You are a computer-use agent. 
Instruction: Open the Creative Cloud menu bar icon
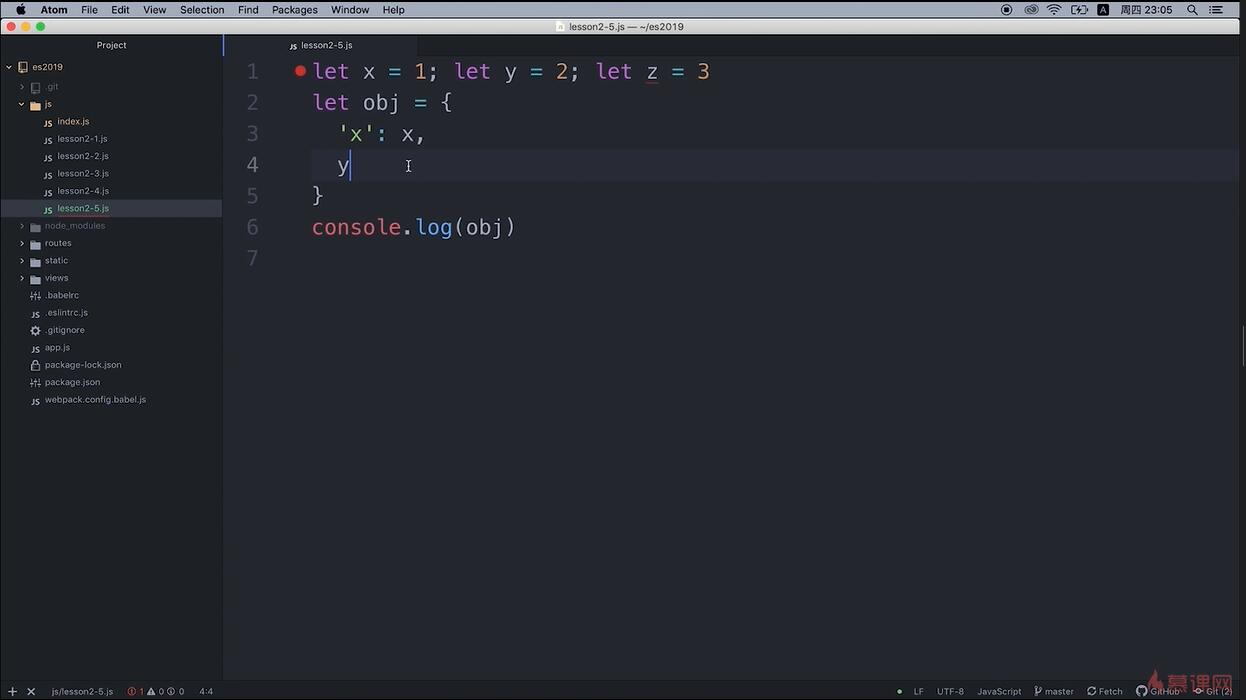tap(1031, 10)
